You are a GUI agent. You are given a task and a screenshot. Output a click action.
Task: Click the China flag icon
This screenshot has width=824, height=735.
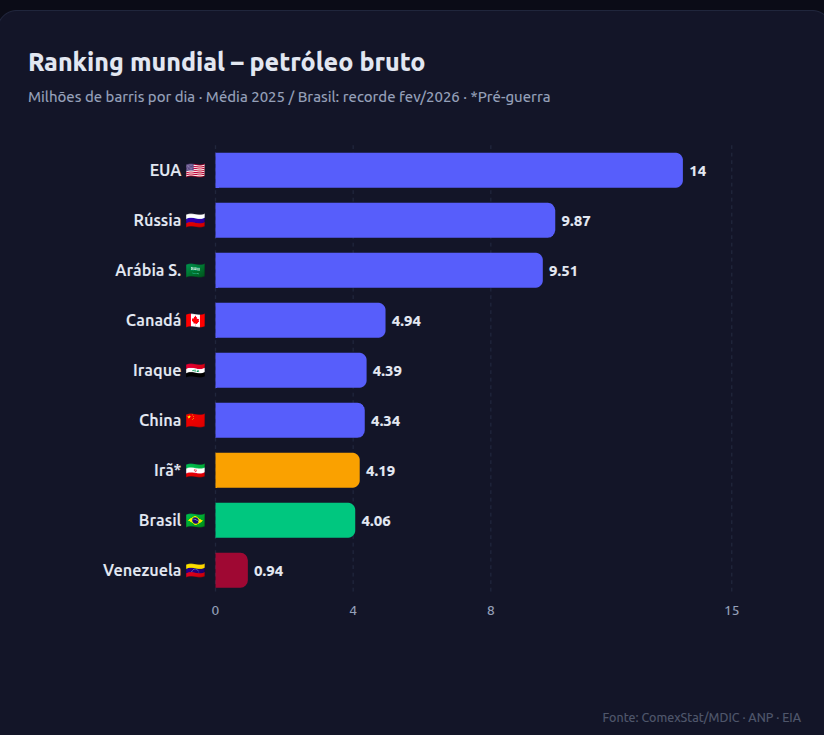(x=195, y=420)
